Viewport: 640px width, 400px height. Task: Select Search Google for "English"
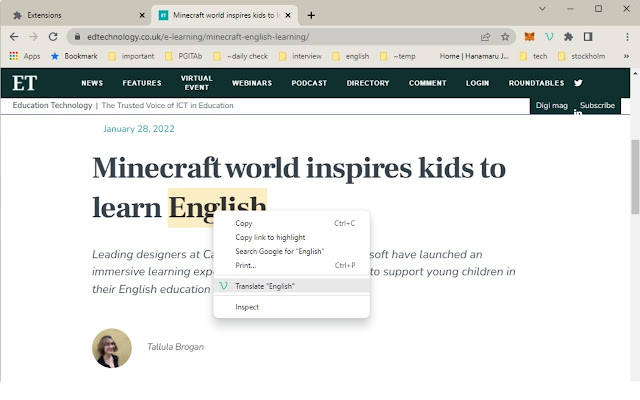pos(291,251)
